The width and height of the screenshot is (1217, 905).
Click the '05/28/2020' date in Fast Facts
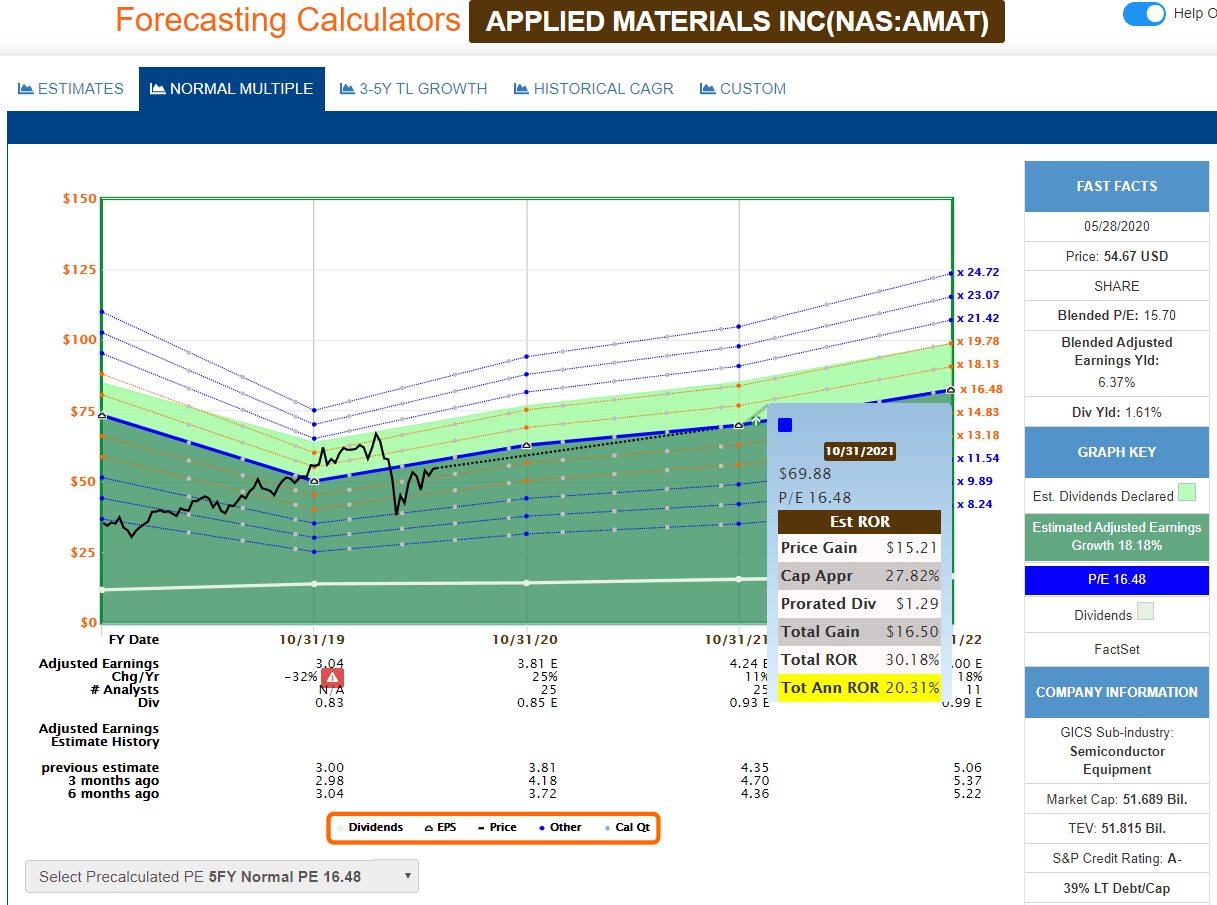(x=1117, y=227)
